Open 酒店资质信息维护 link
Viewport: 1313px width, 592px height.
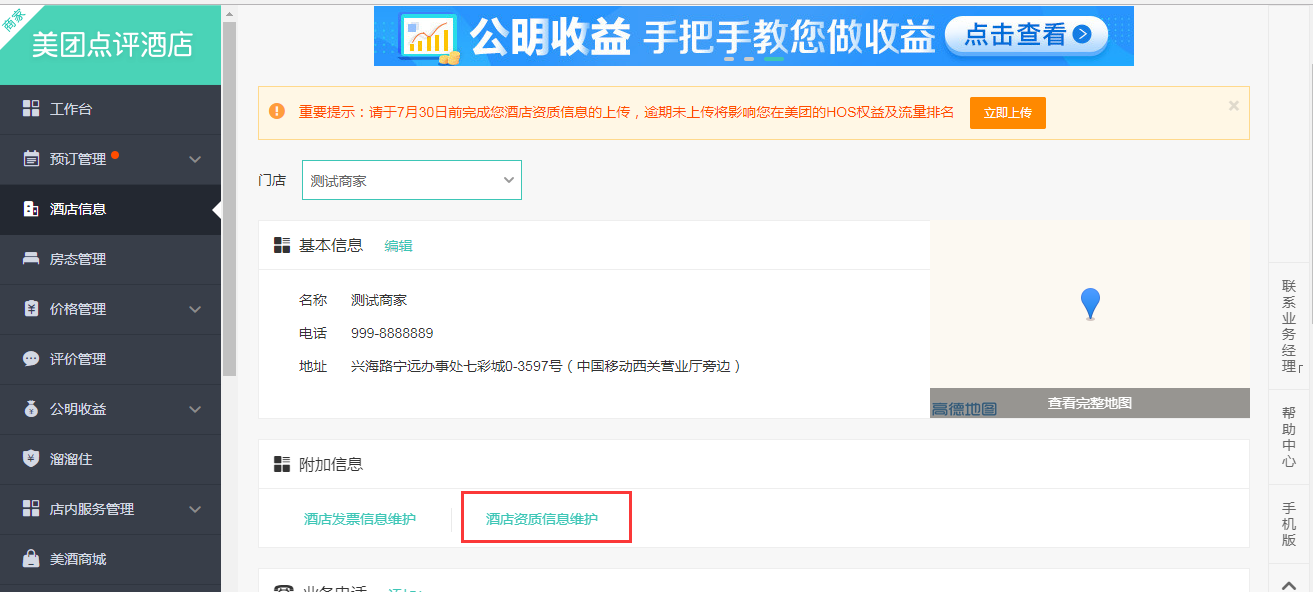(542, 519)
